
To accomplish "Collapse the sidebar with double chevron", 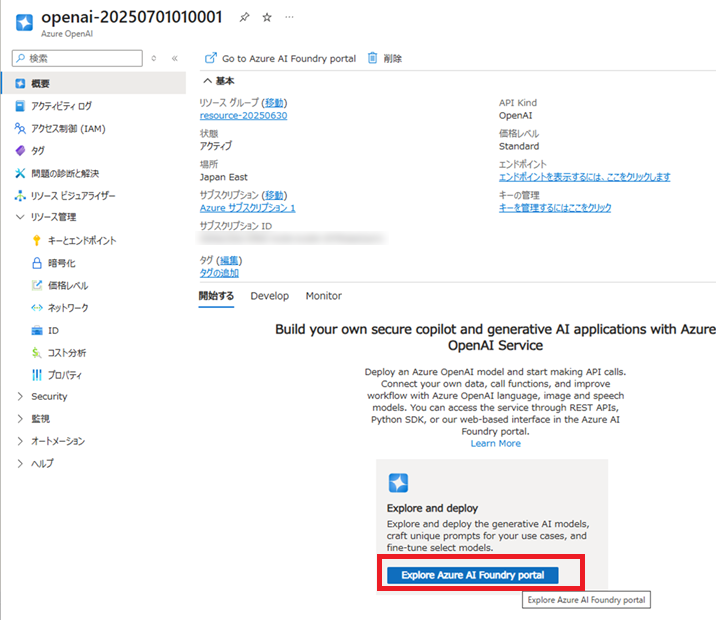I will click(x=175, y=58).
